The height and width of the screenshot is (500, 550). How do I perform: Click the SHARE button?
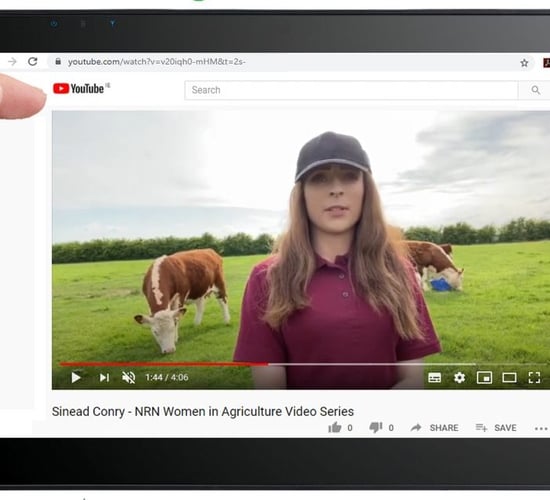(x=435, y=428)
